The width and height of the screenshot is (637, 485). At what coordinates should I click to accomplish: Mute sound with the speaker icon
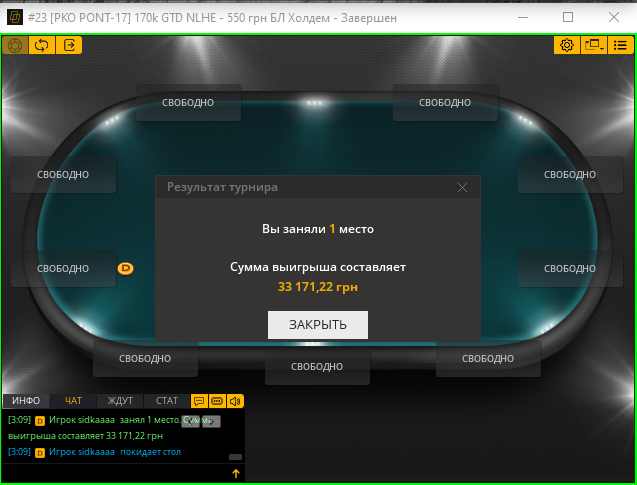[235, 401]
